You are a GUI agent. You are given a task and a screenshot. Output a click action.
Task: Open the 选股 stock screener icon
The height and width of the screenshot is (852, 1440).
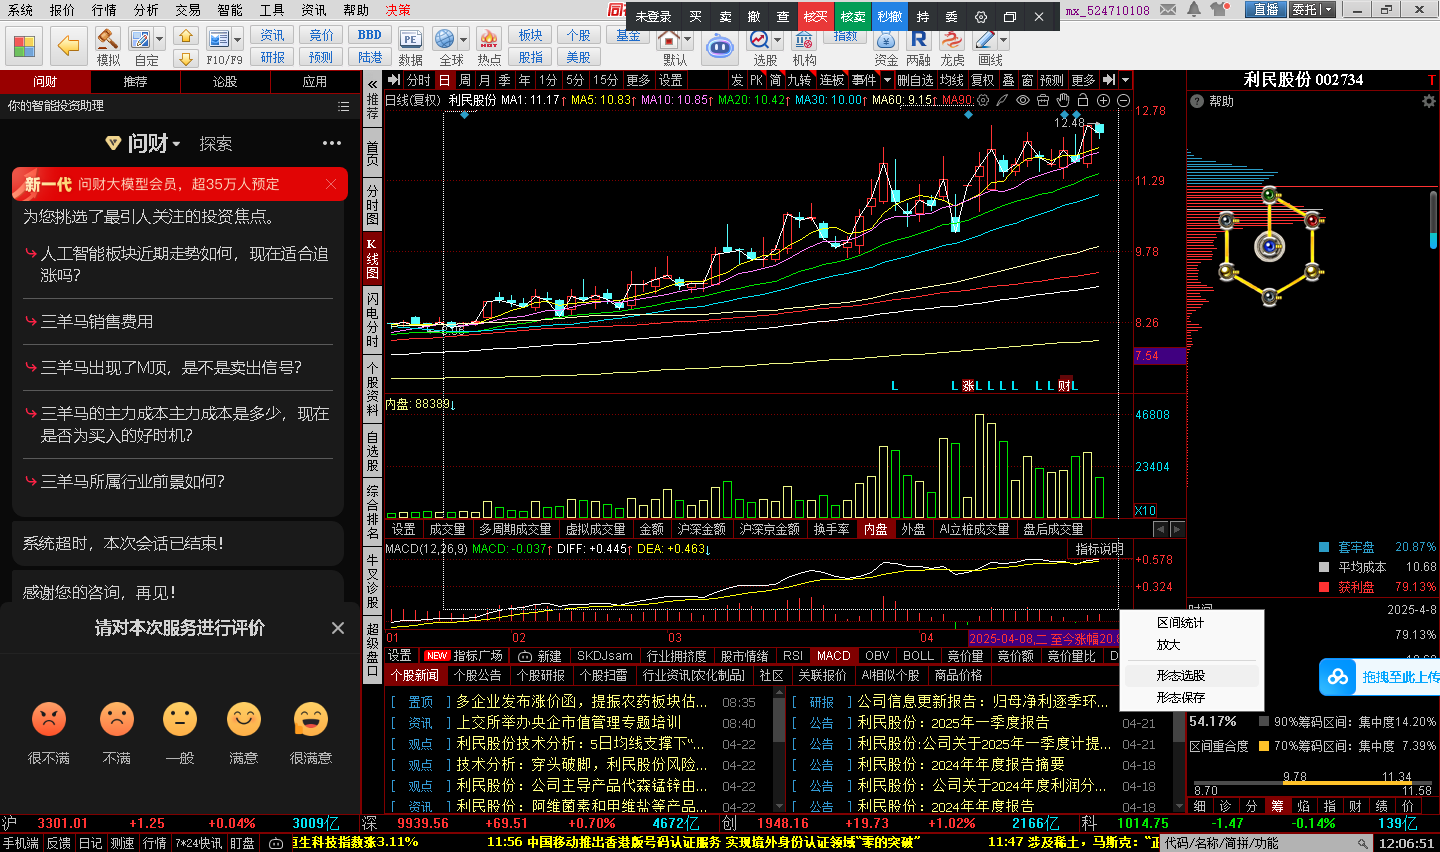760,39
